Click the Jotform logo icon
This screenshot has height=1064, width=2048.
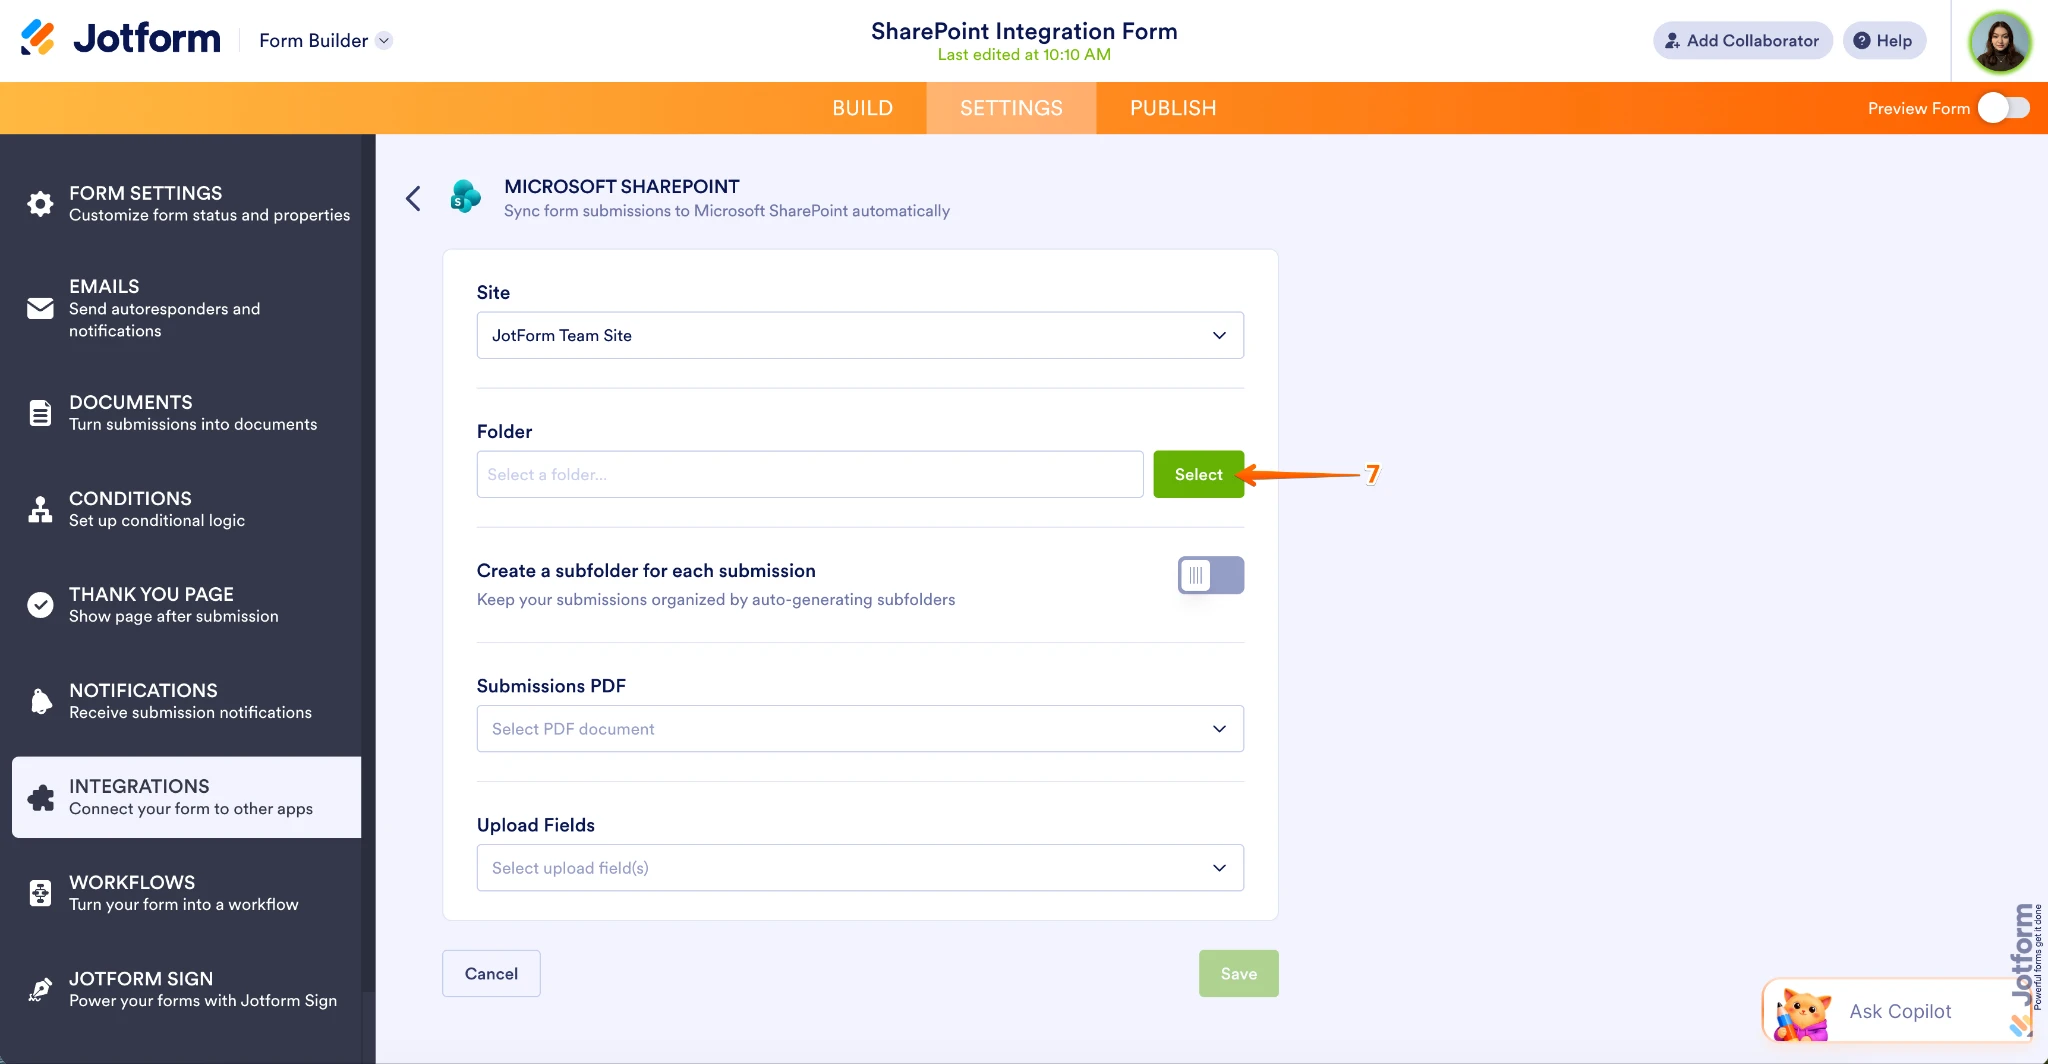pyautogui.click(x=38, y=38)
